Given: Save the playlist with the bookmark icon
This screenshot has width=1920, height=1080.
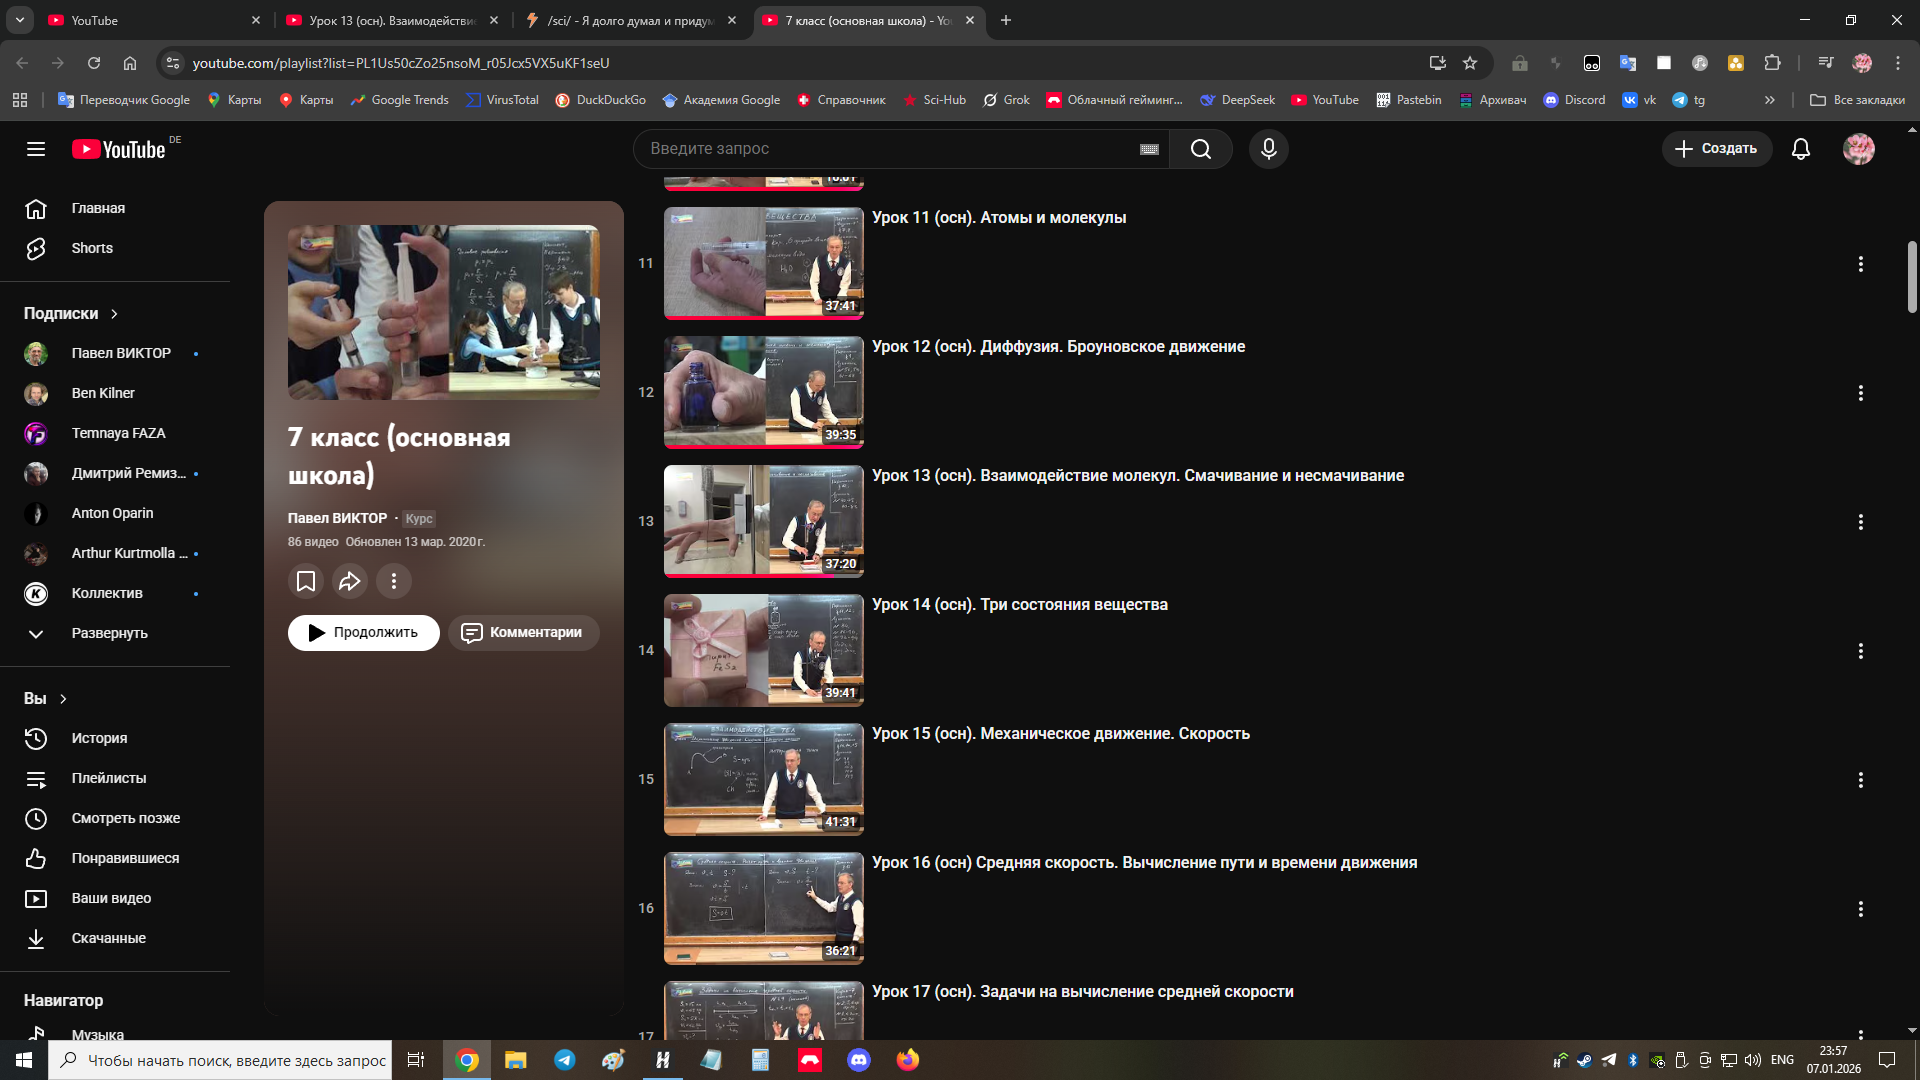Looking at the screenshot, I should (306, 581).
